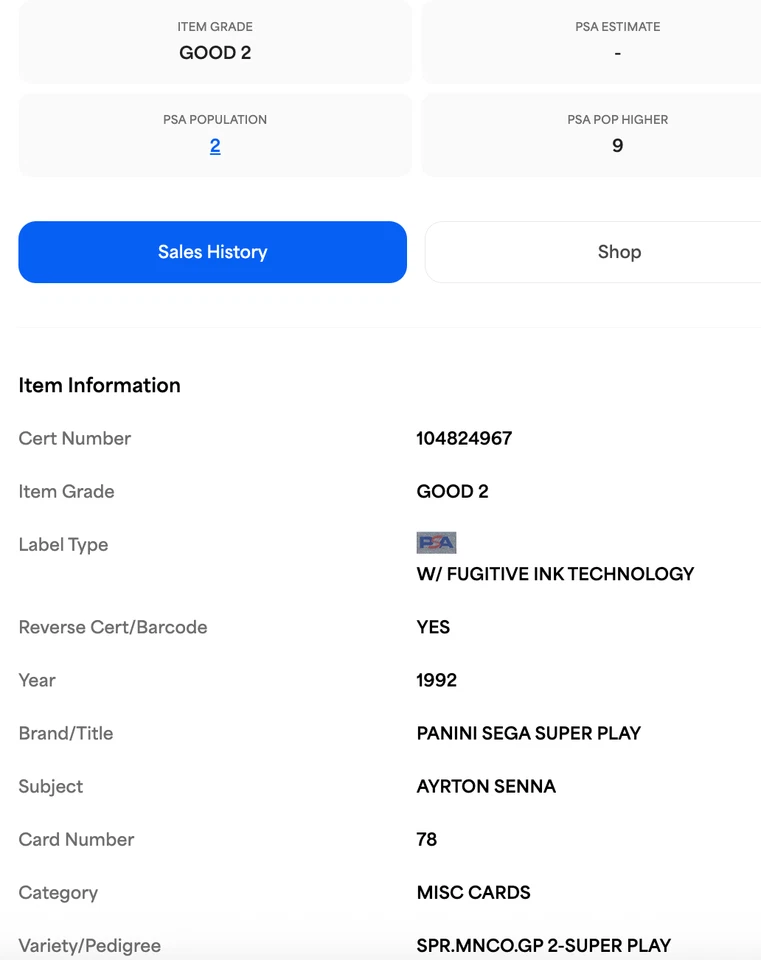761x960 pixels.
Task: Click the year value 1992
Action: 437,680
